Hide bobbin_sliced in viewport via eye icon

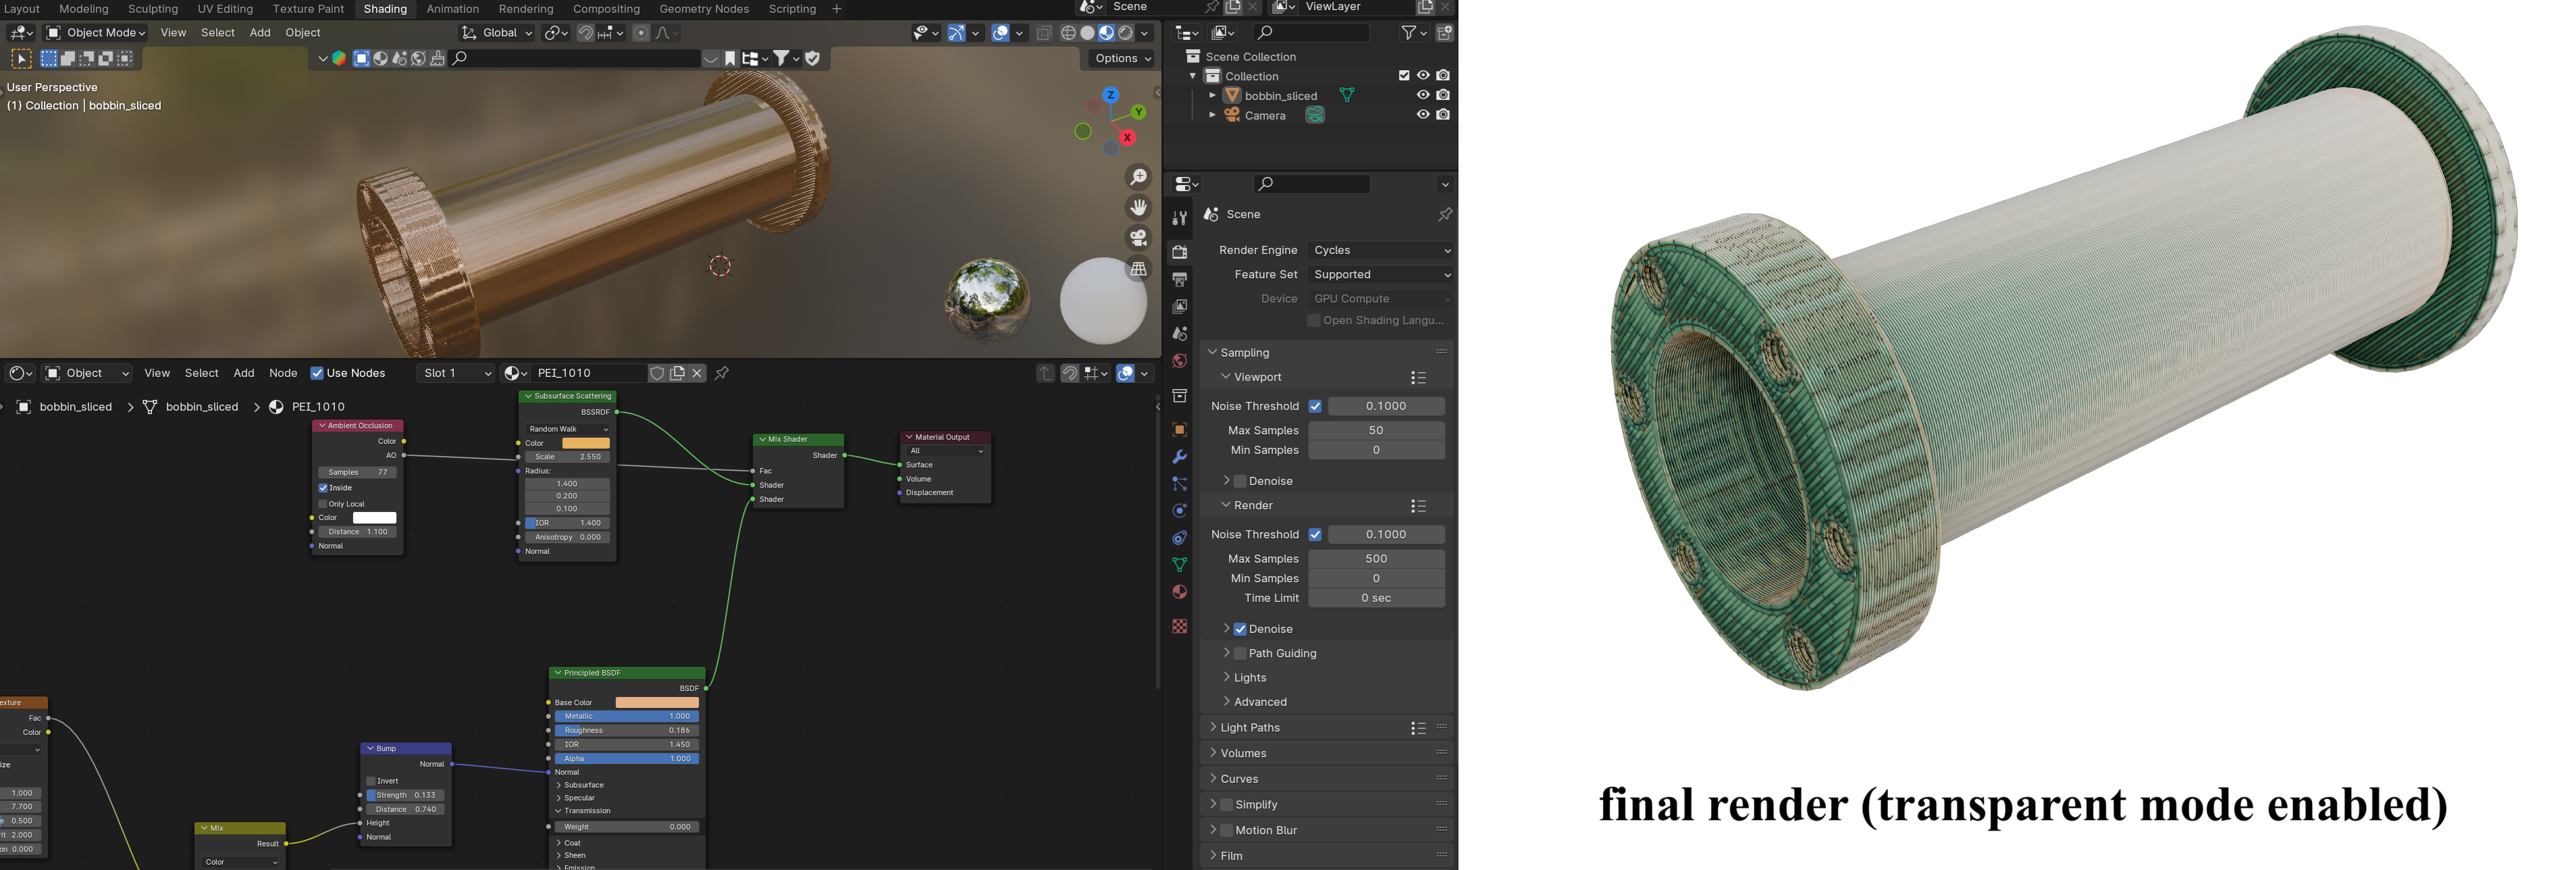coord(1423,95)
